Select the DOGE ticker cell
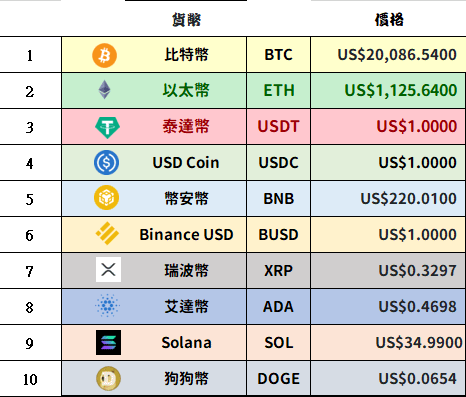The width and height of the screenshot is (466, 397). pyautogui.click(x=279, y=378)
